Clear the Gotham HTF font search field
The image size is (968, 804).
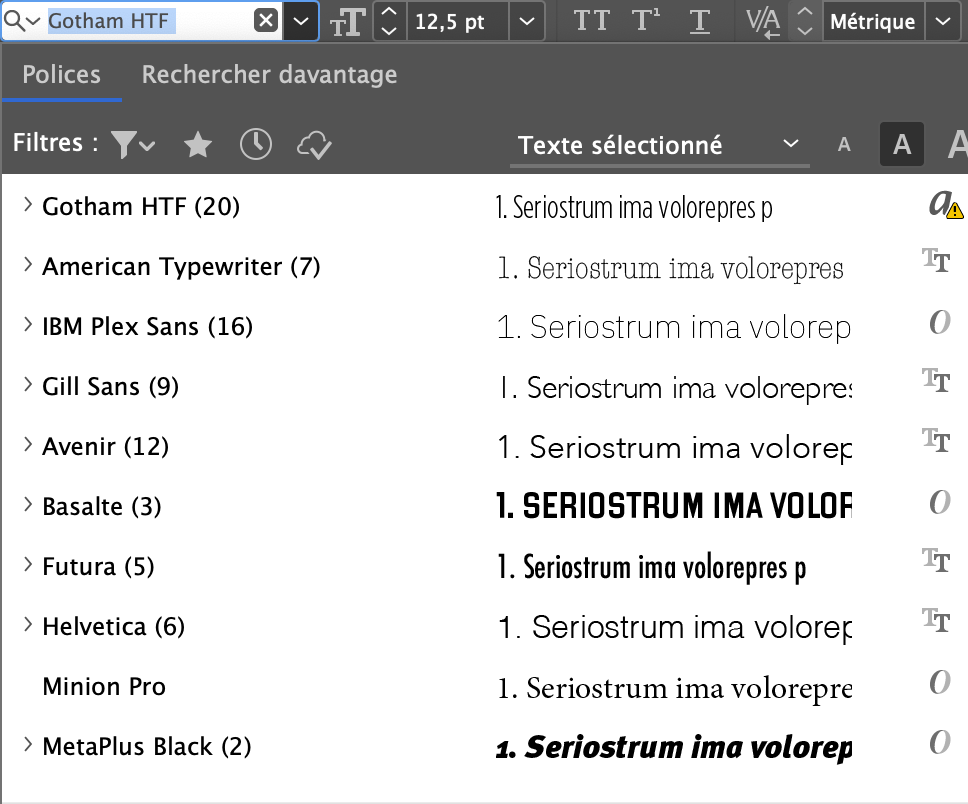pos(265,21)
